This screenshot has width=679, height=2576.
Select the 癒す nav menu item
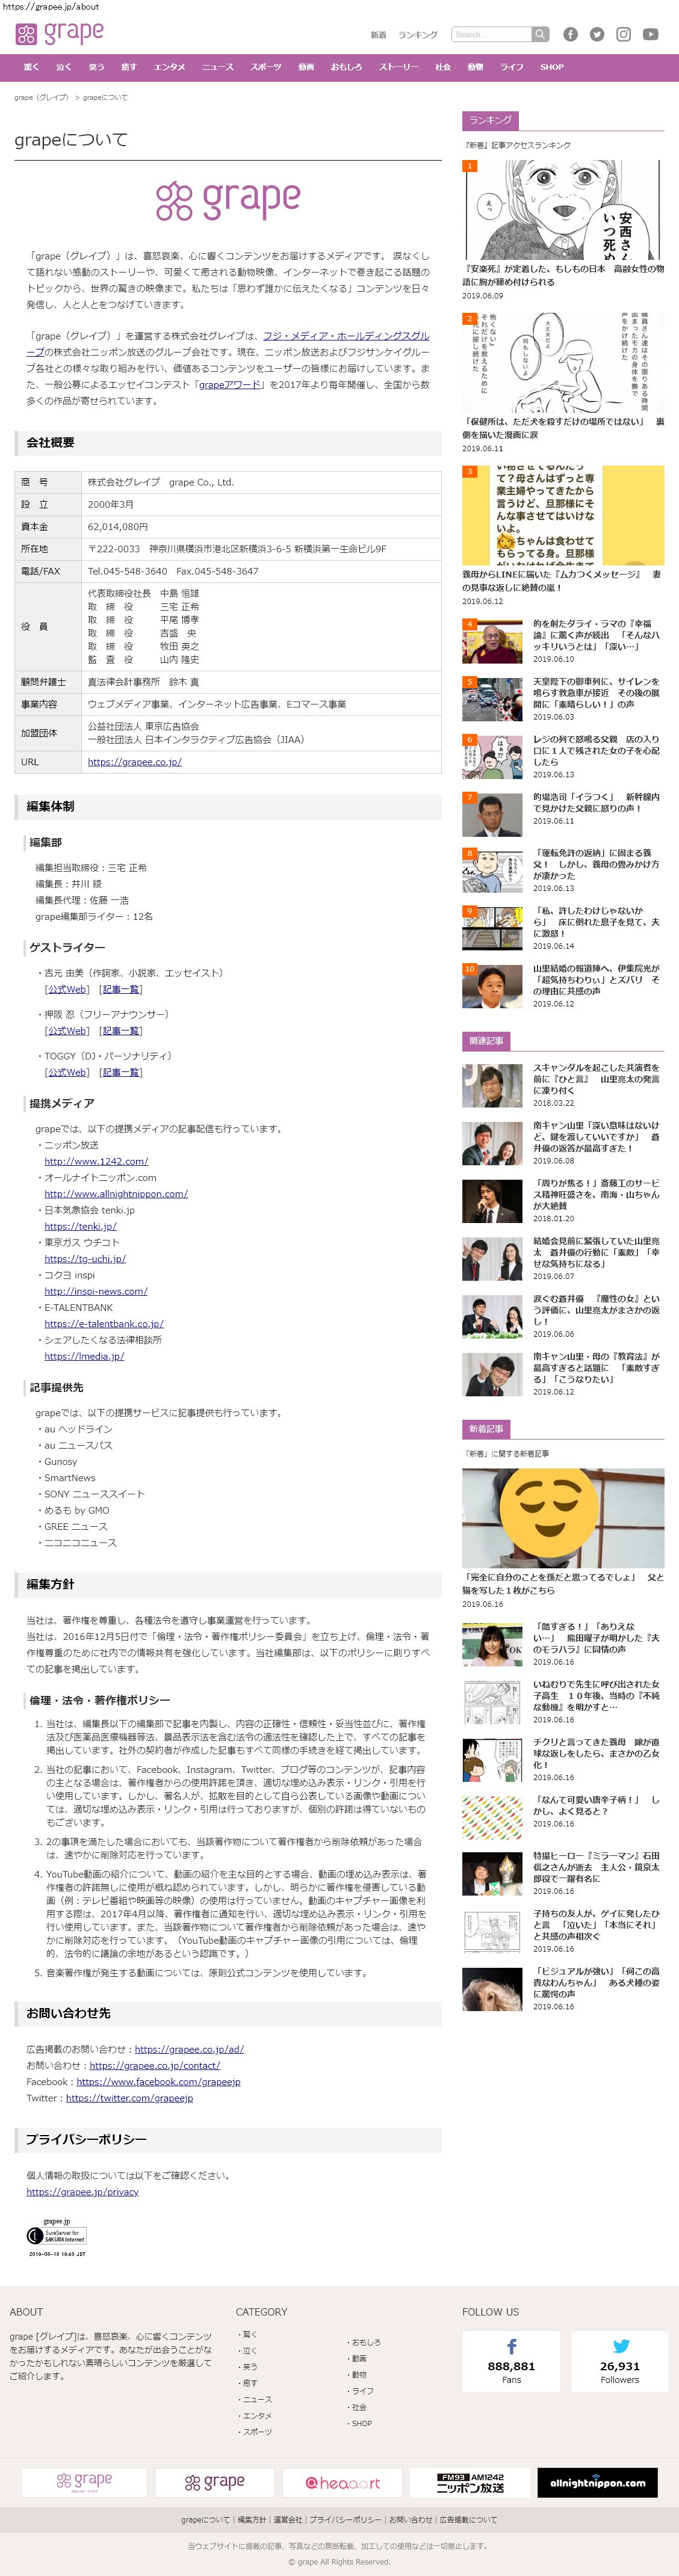129,67
